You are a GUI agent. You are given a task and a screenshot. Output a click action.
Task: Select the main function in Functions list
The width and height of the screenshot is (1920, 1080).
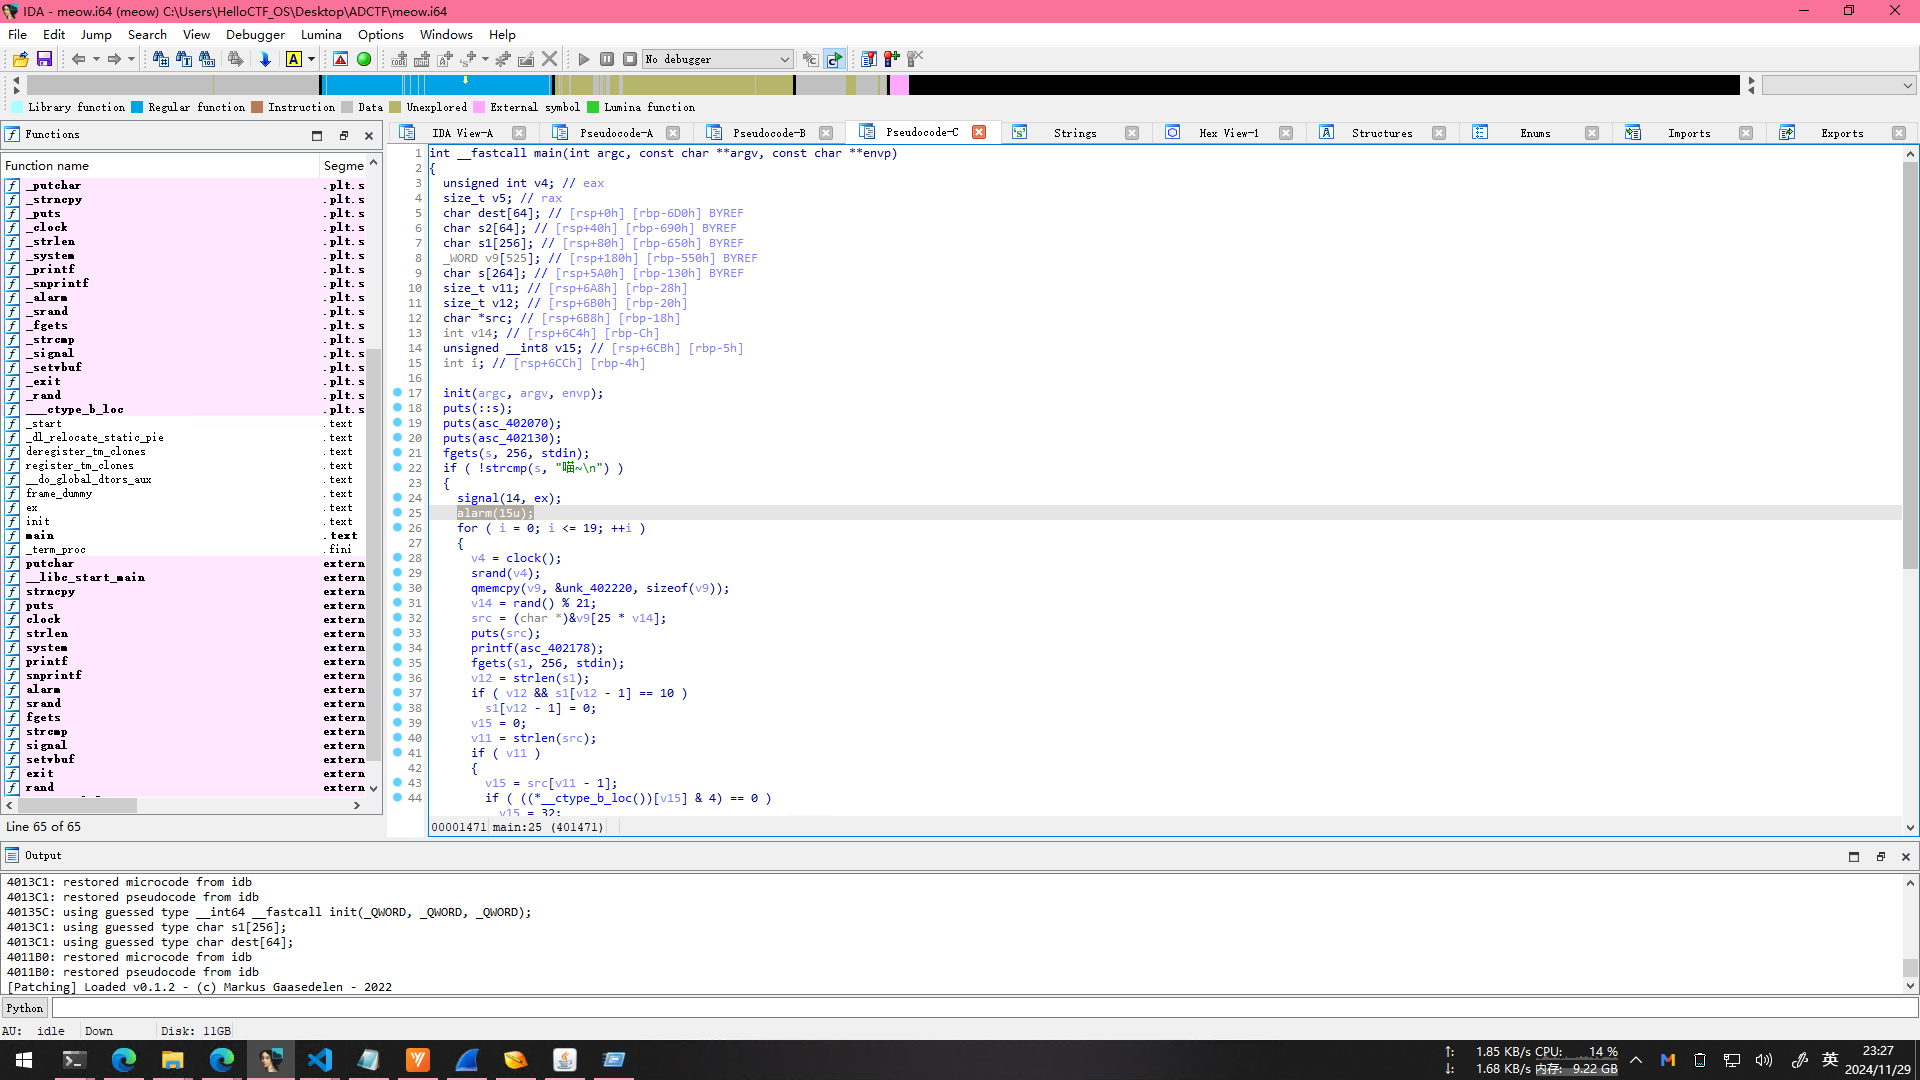coord(40,535)
